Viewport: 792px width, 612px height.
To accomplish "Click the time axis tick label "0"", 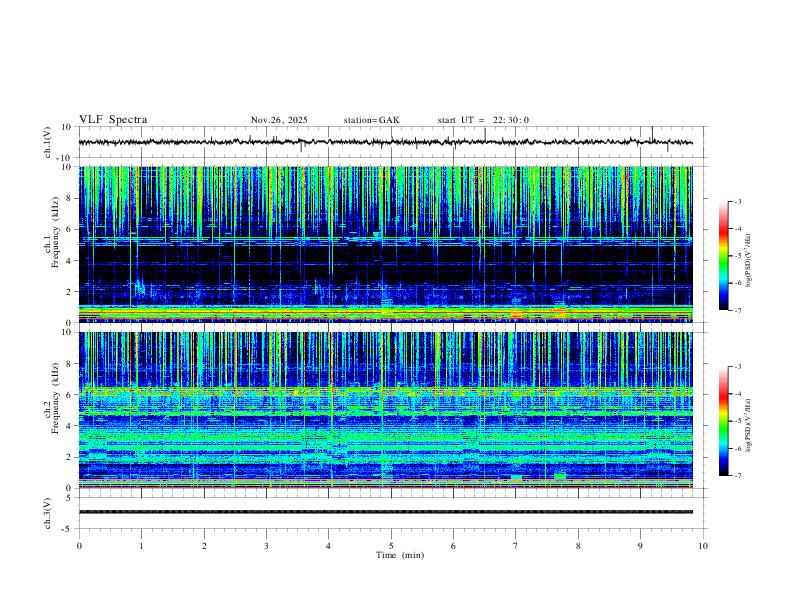I will tap(79, 546).
